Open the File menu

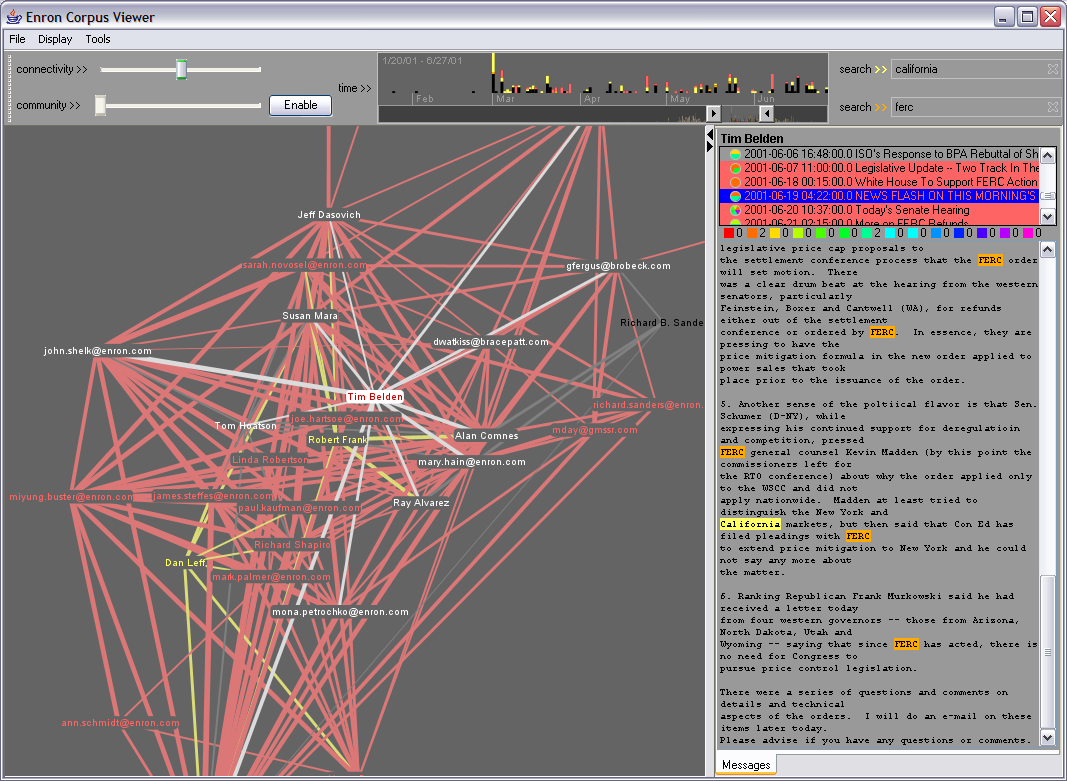[17, 39]
